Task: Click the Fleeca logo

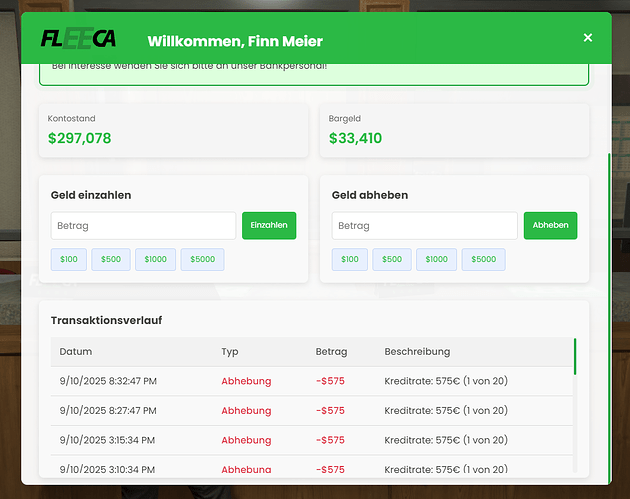Action: click(x=78, y=39)
